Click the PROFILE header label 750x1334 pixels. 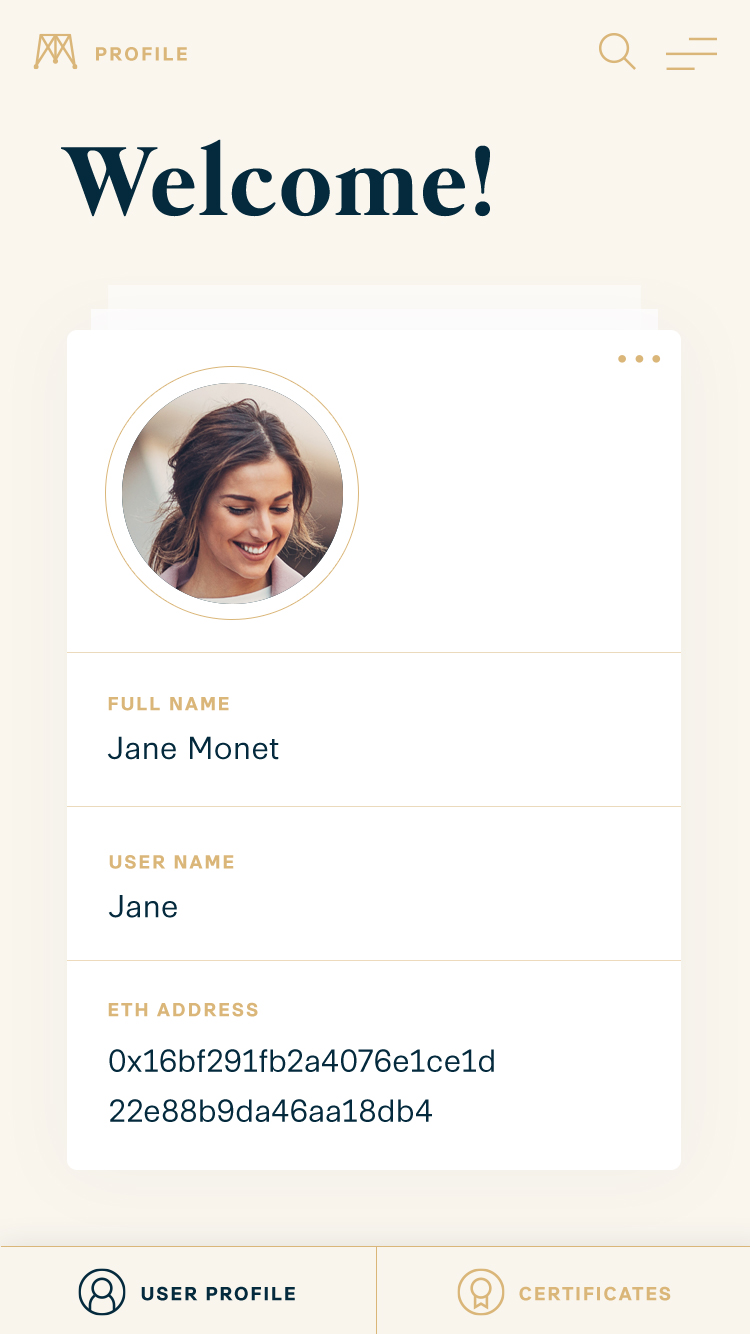141,54
